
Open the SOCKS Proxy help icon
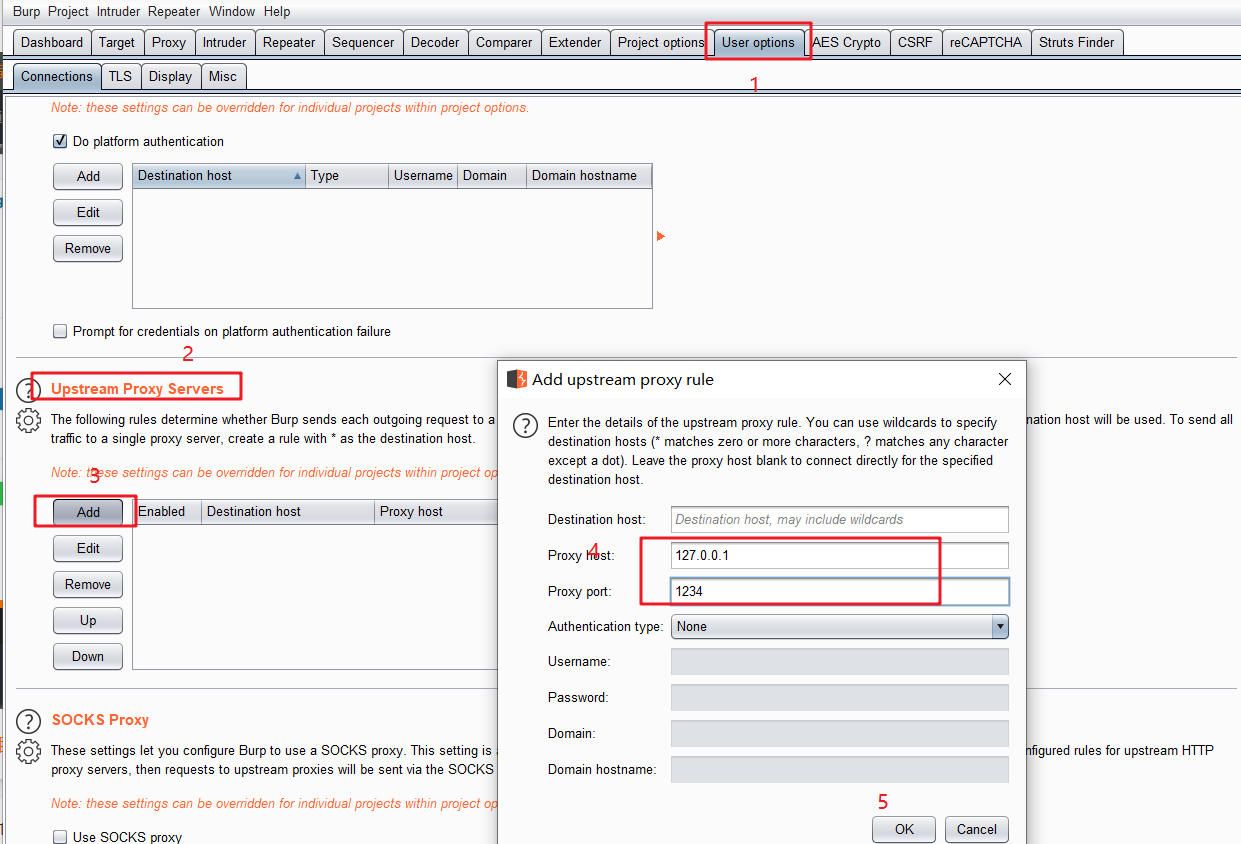point(28,720)
